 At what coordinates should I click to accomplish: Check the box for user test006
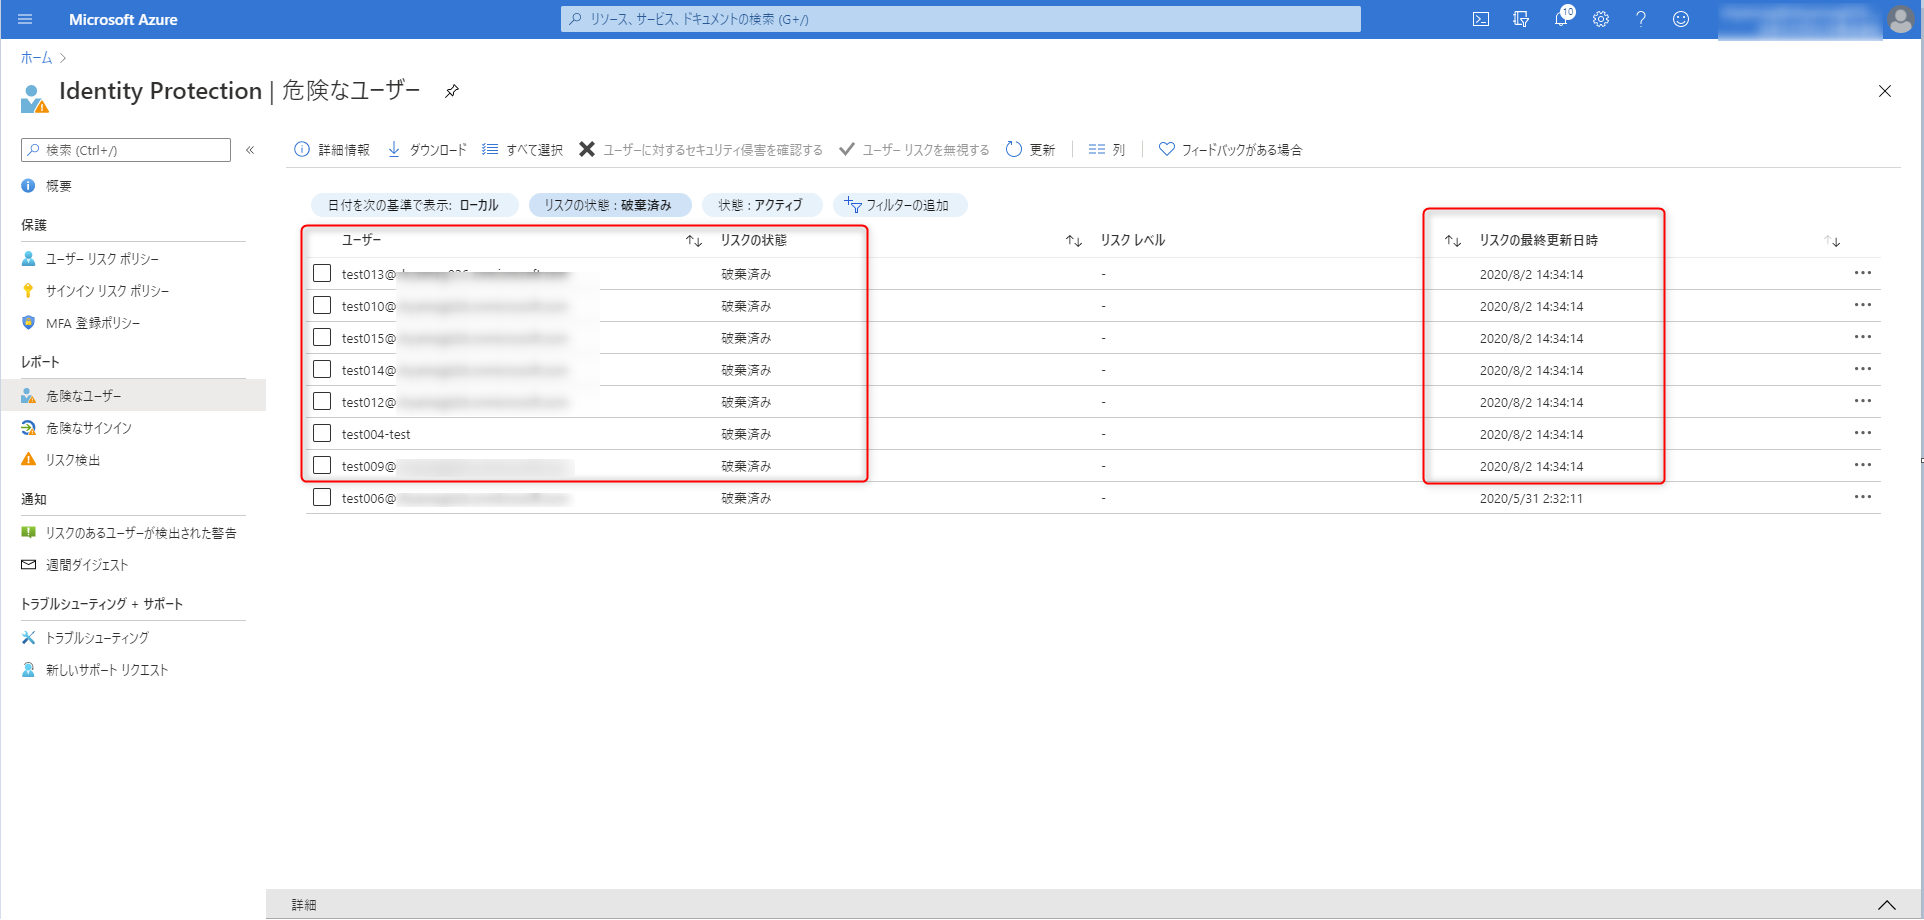(x=322, y=497)
